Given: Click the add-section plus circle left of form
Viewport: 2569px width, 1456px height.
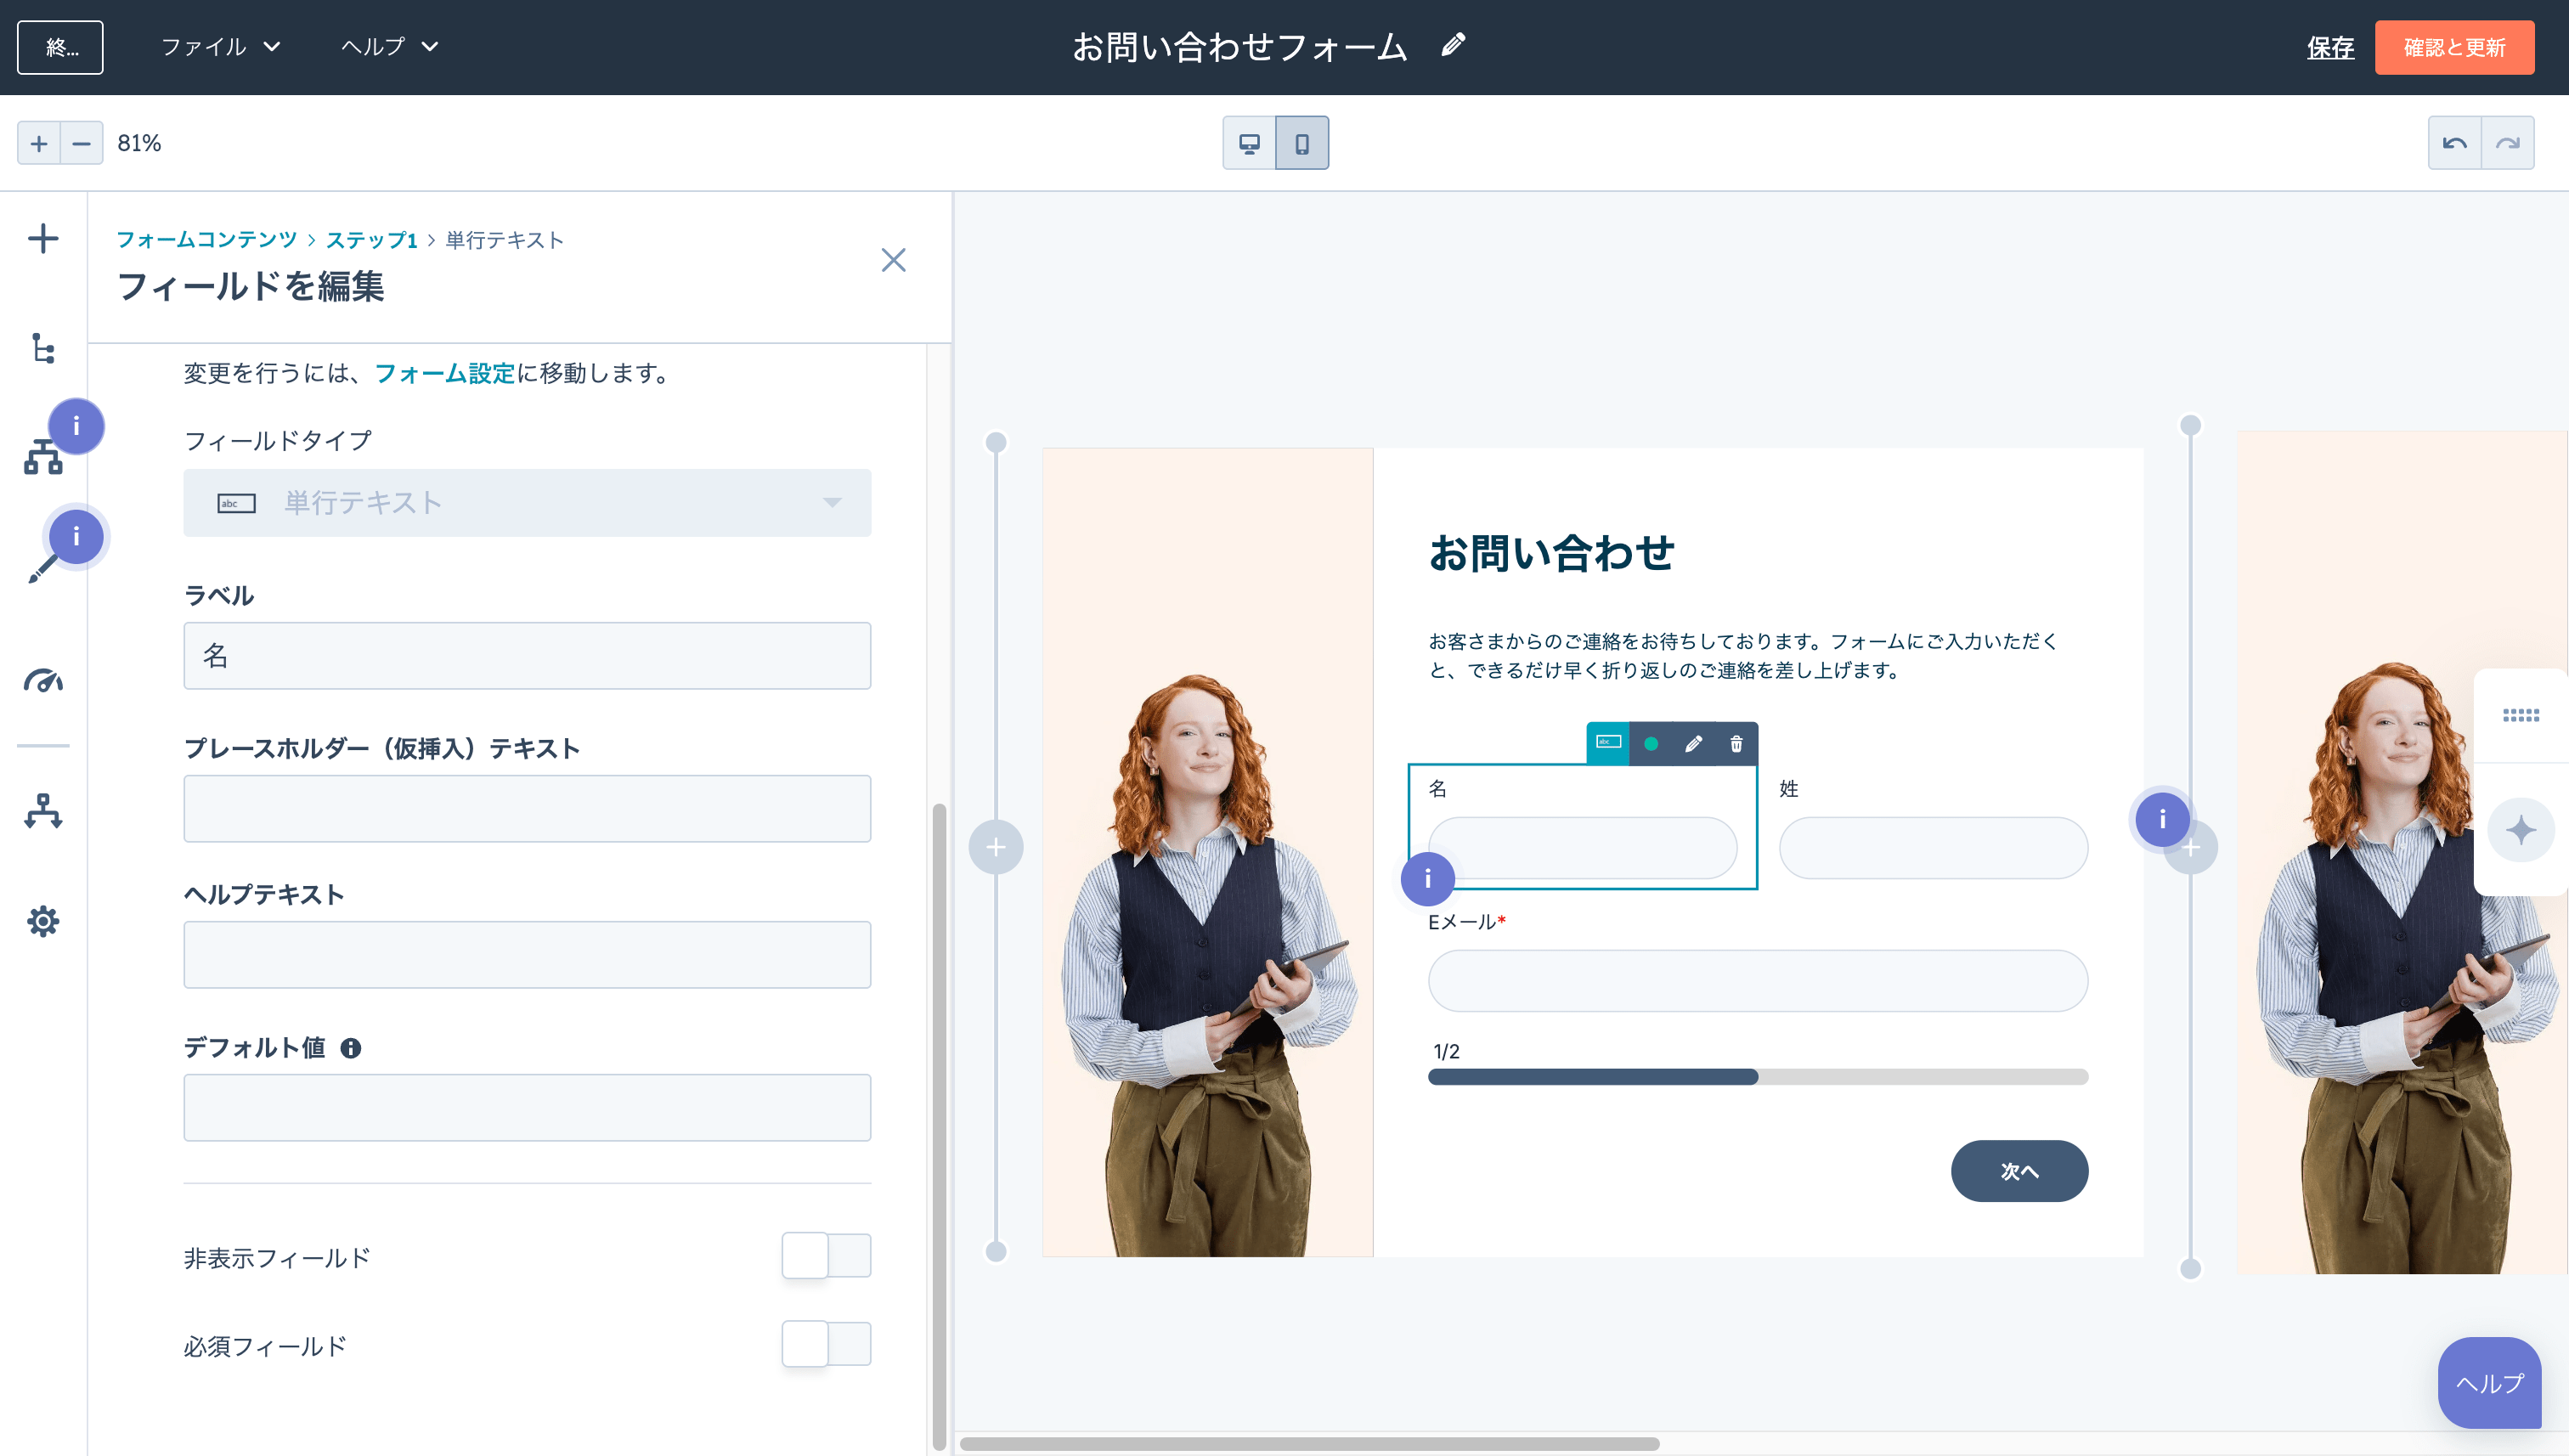Looking at the screenshot, I should (x=996, y=848).
